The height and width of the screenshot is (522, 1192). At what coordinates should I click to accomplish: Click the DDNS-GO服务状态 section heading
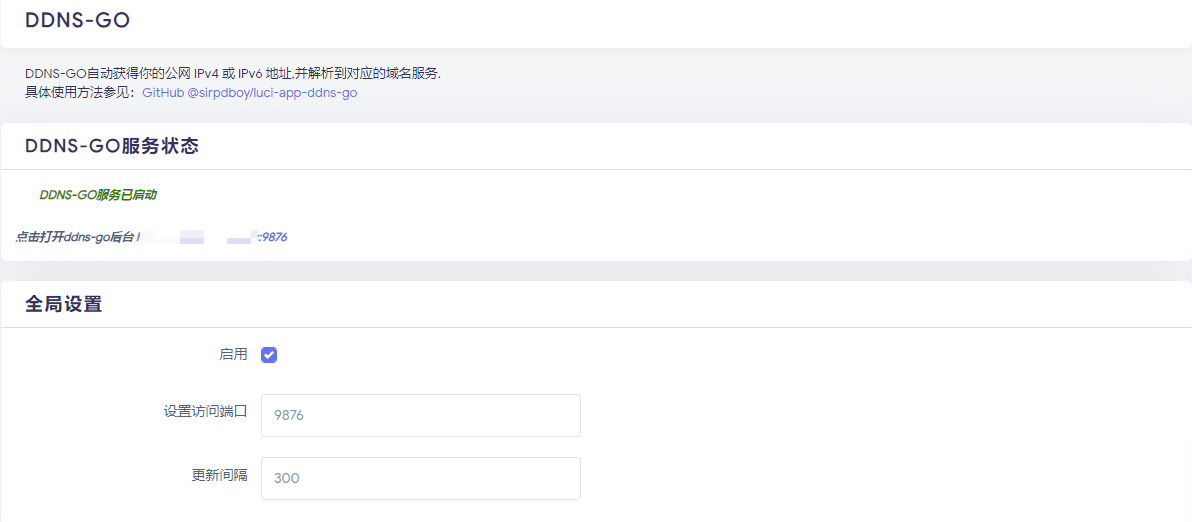[x=111, y=146]
